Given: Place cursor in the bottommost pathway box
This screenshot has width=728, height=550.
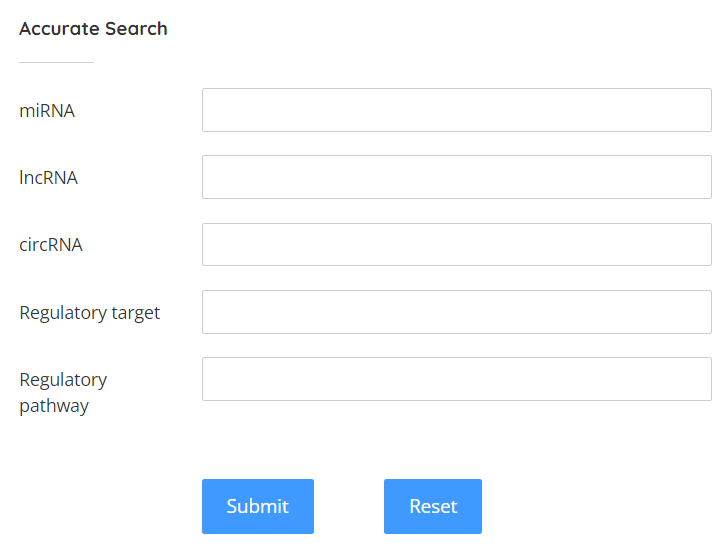Looking at the screenshot, I should [456, 379].
